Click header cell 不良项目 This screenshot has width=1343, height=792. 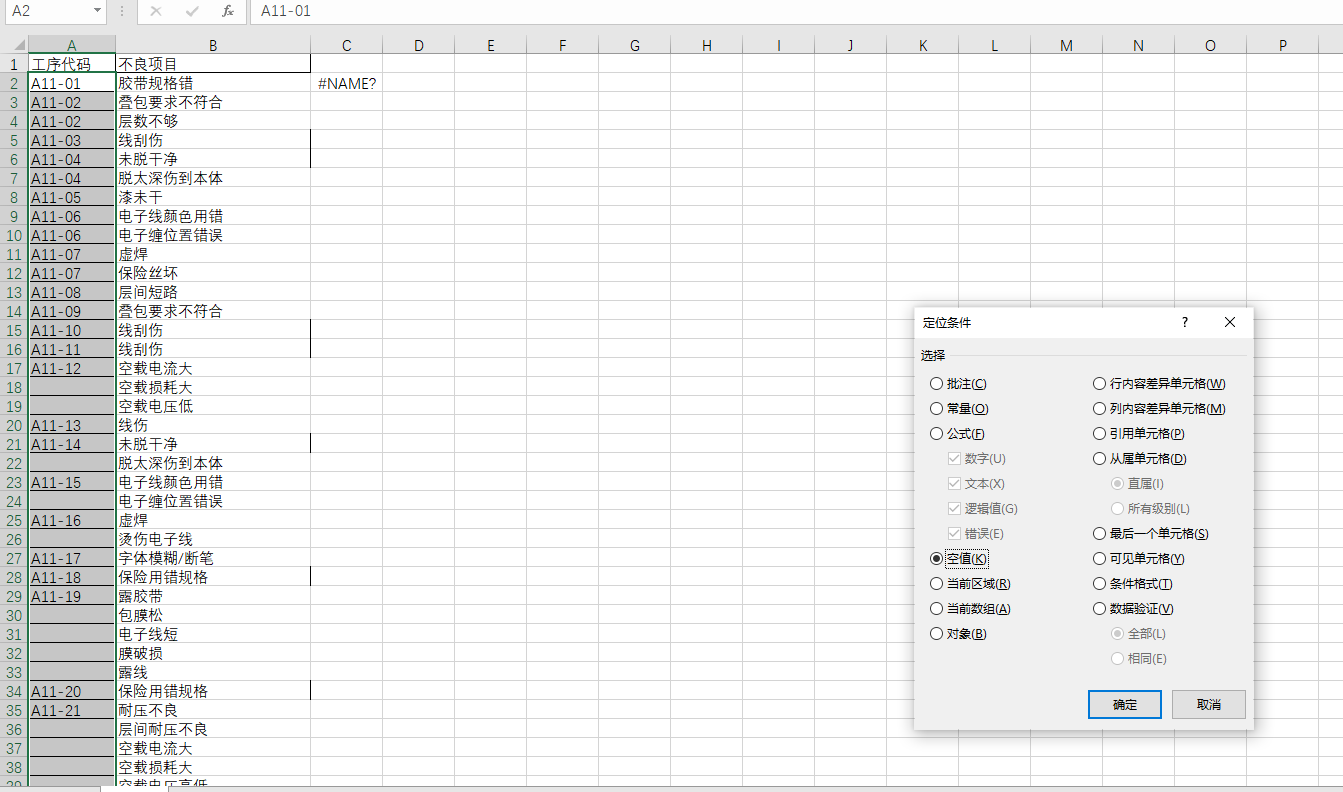click(x=213, y=64)
